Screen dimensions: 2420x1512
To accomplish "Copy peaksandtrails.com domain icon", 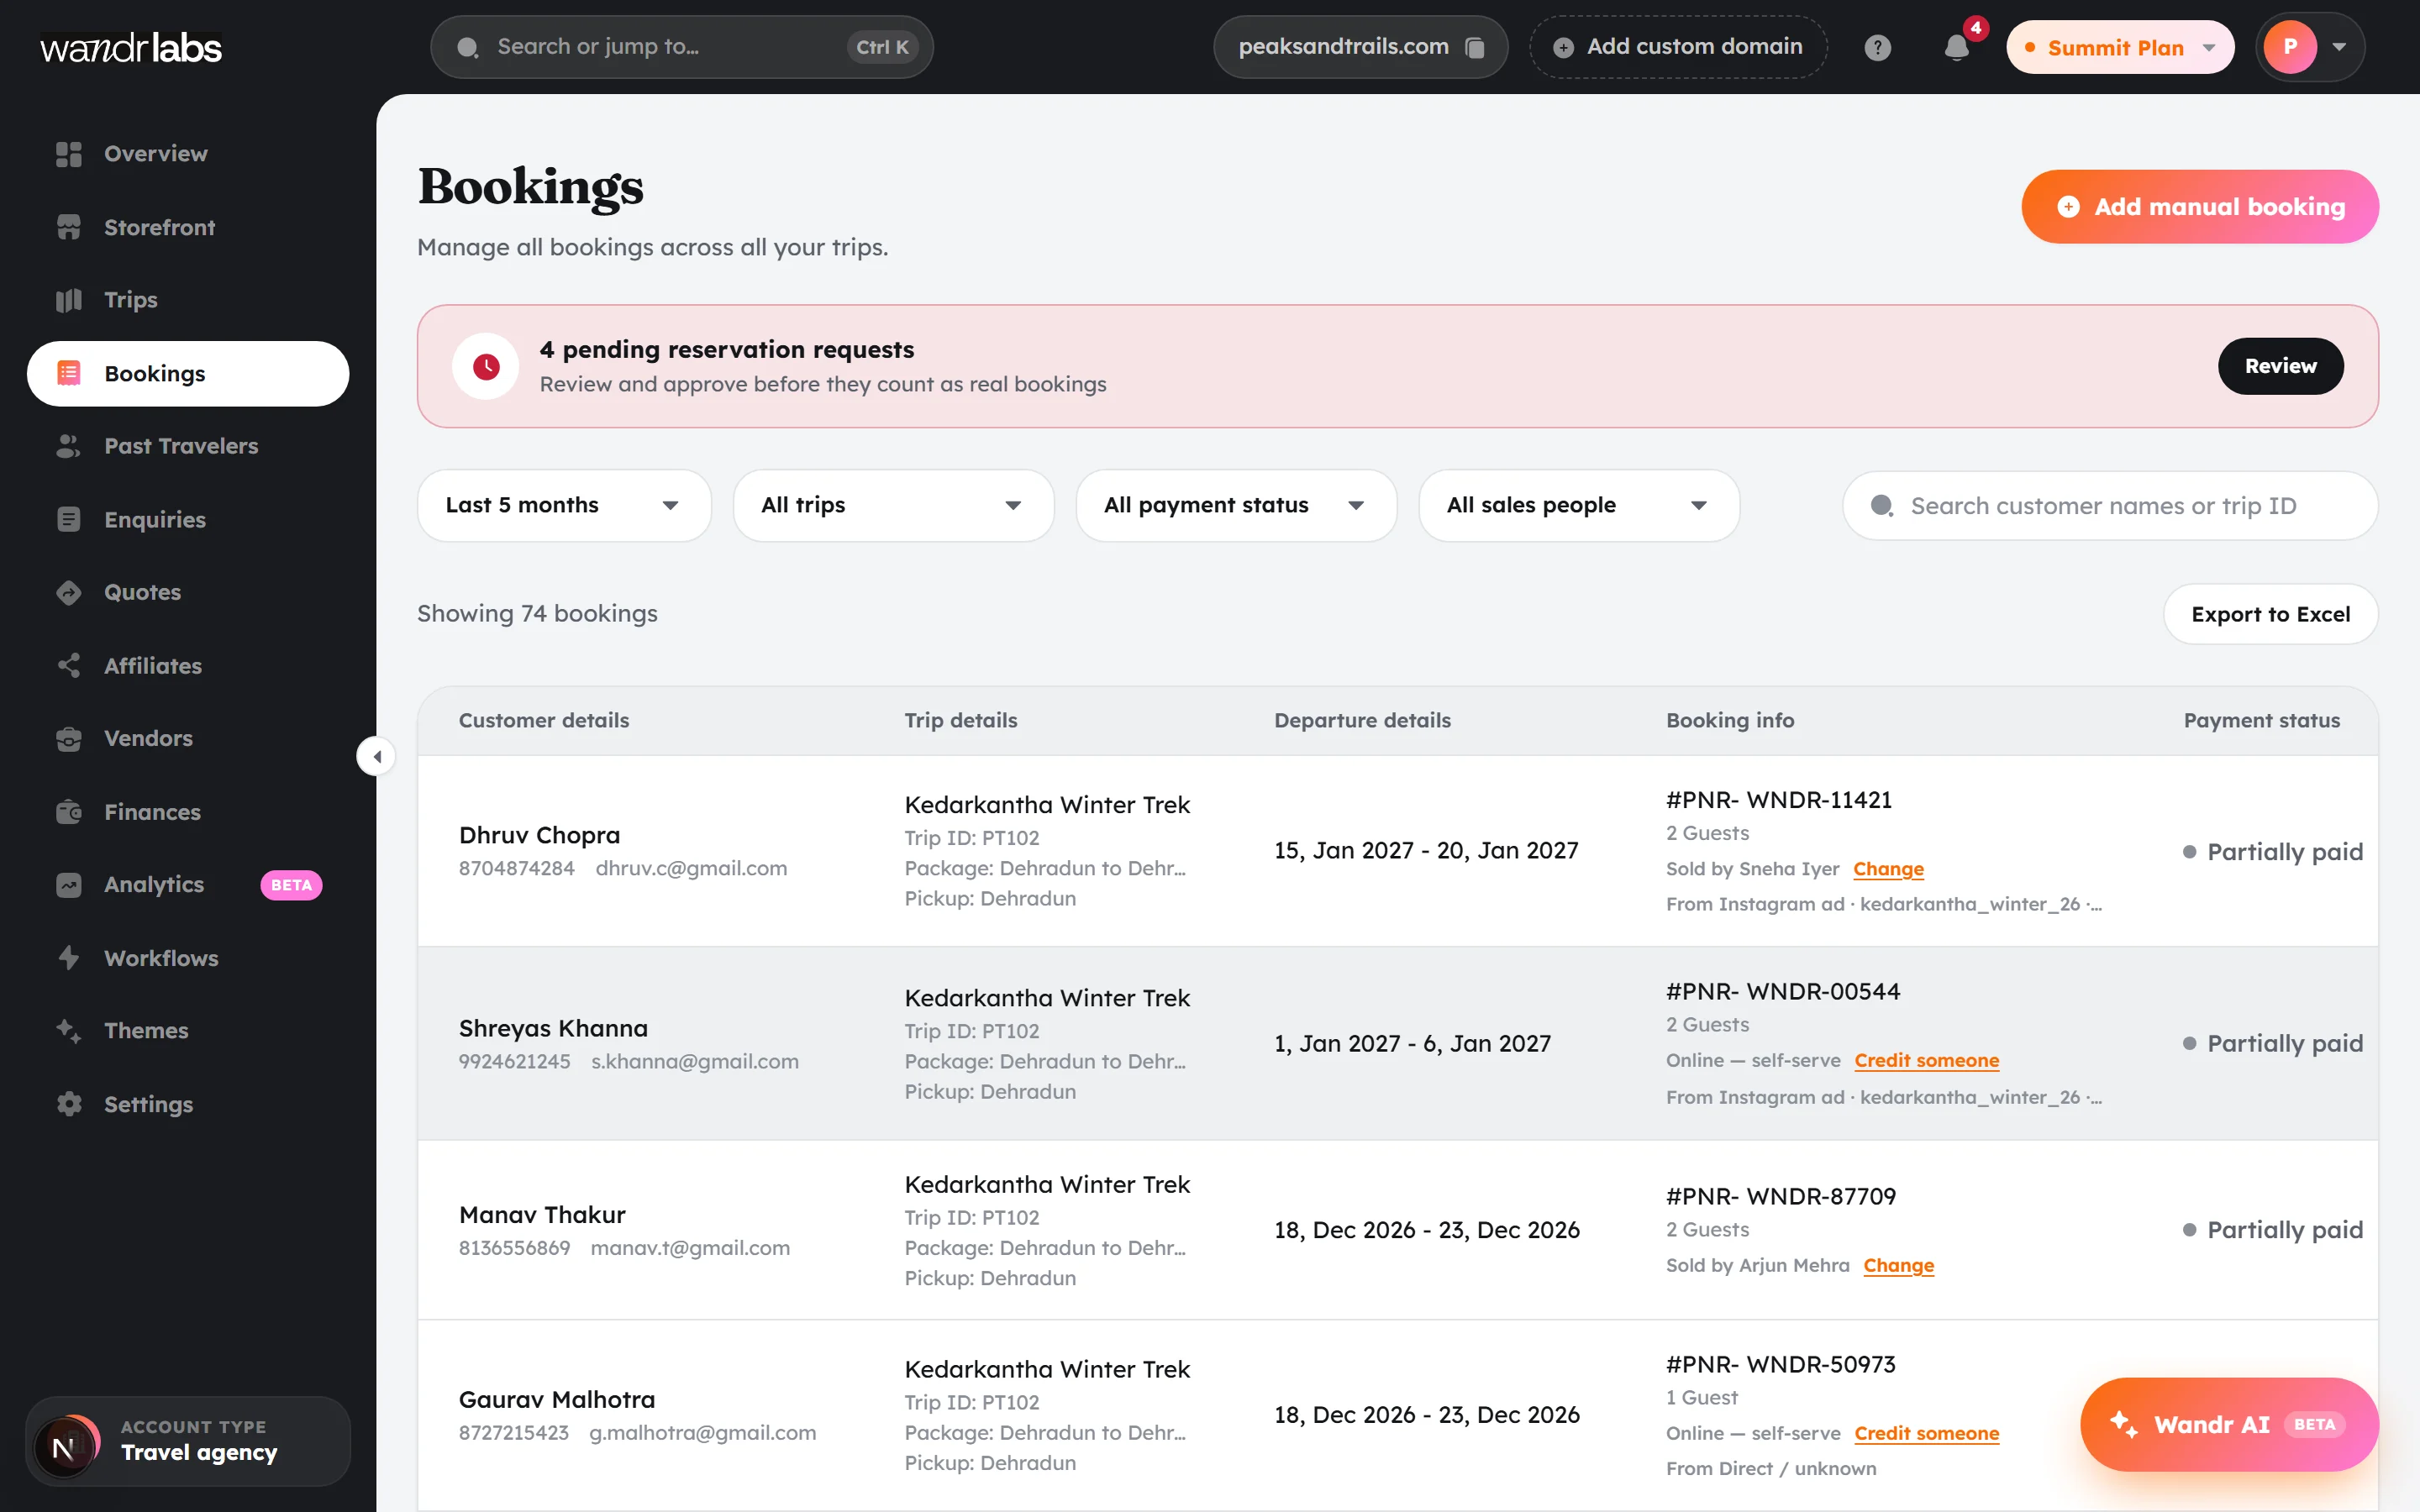I will click(x=1474, y=47).
